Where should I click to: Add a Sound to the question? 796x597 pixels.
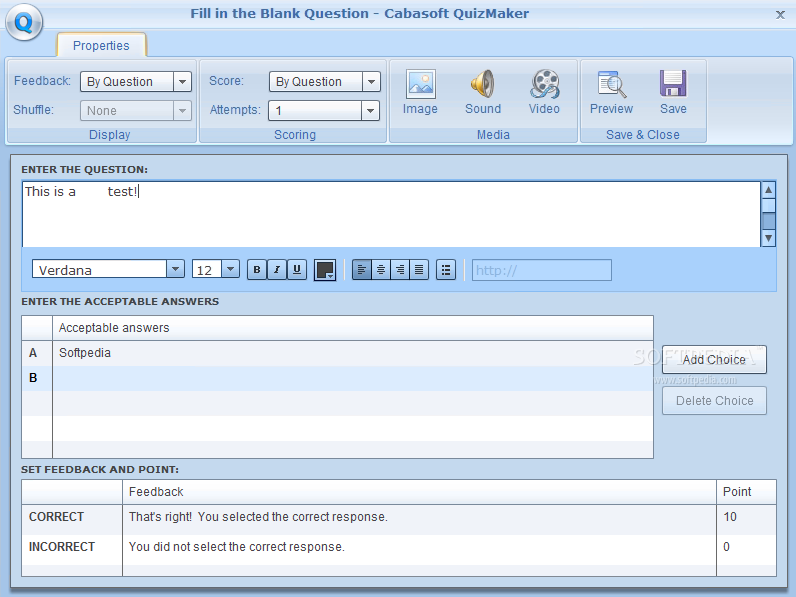tap(483, 92)
